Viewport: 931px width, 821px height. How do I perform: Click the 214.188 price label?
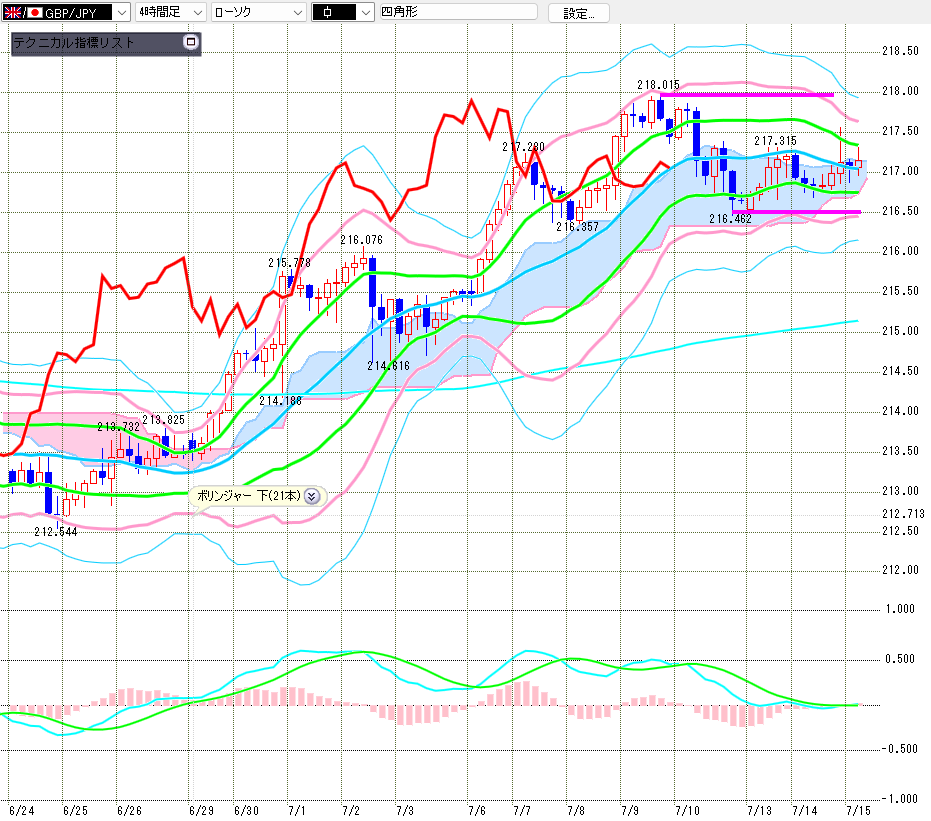tap(280, 401)
